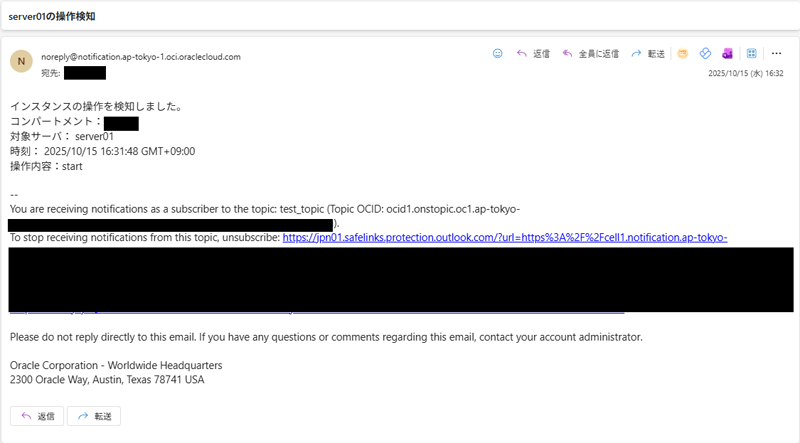
Task: Click the redacted recipient after 宛先
Action: pos(85,73)
